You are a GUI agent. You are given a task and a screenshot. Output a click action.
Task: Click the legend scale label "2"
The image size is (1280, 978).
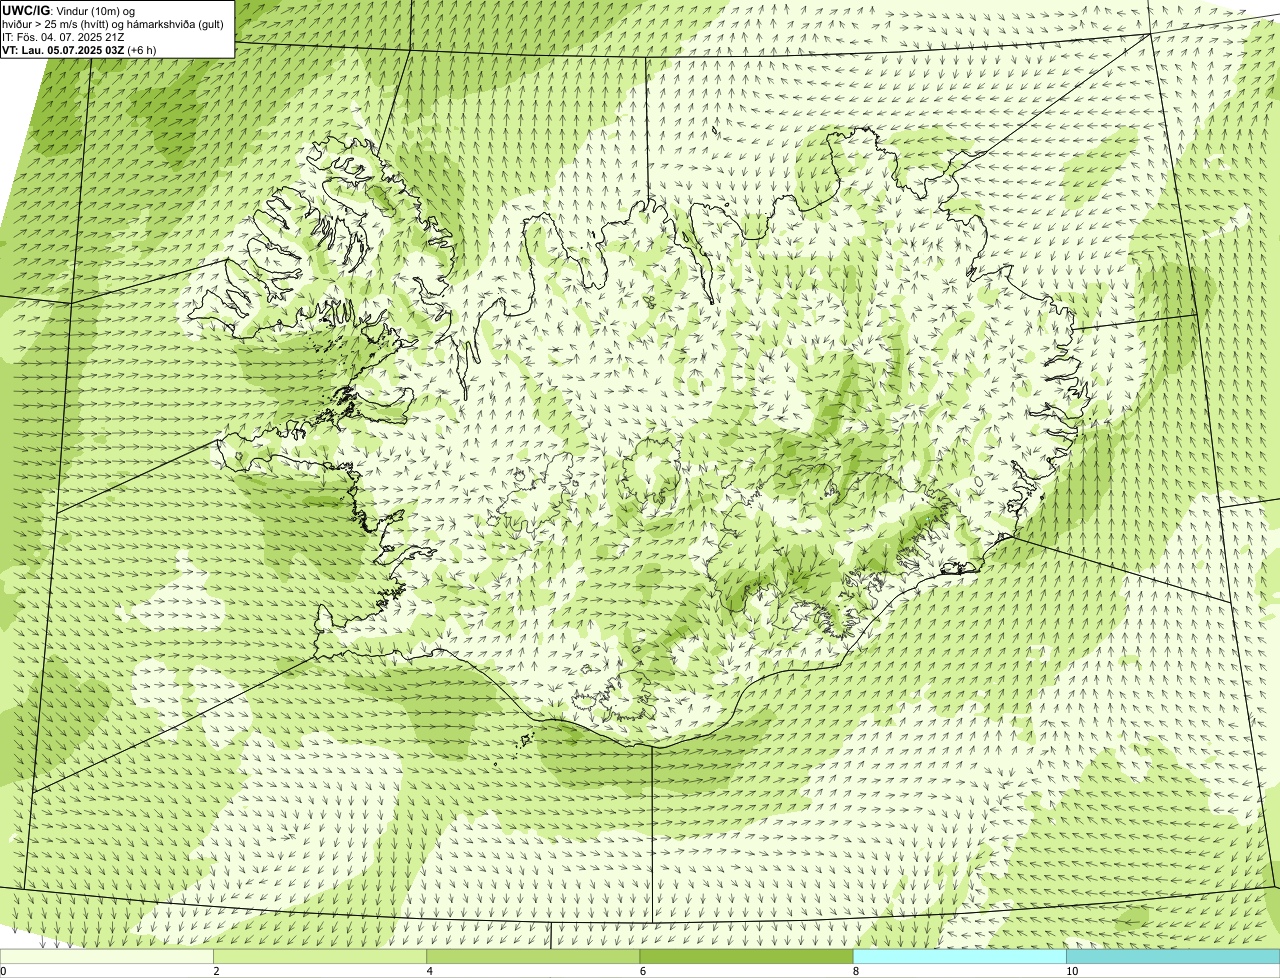[216, 971]
